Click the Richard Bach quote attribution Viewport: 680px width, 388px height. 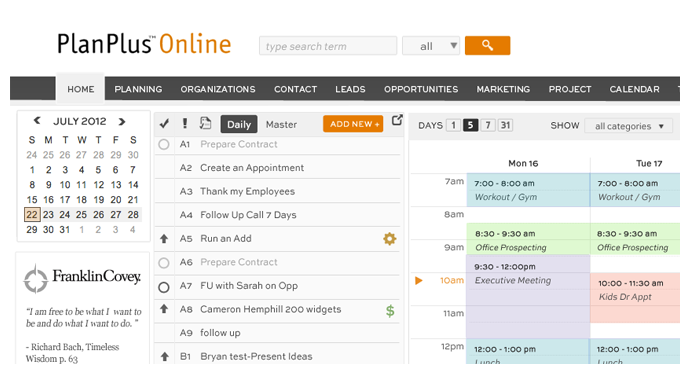click(72, 353)
